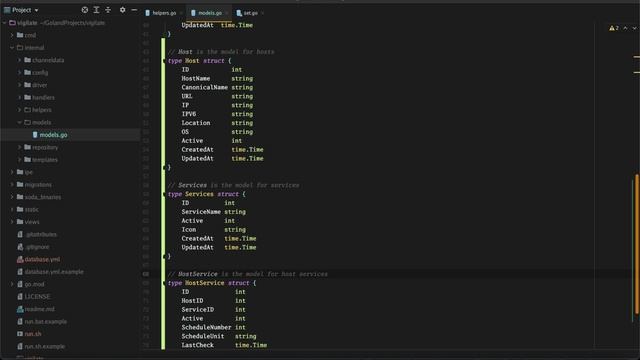Close the models.go tab
This screenshot has width=640, height=360.
[227, 13]
